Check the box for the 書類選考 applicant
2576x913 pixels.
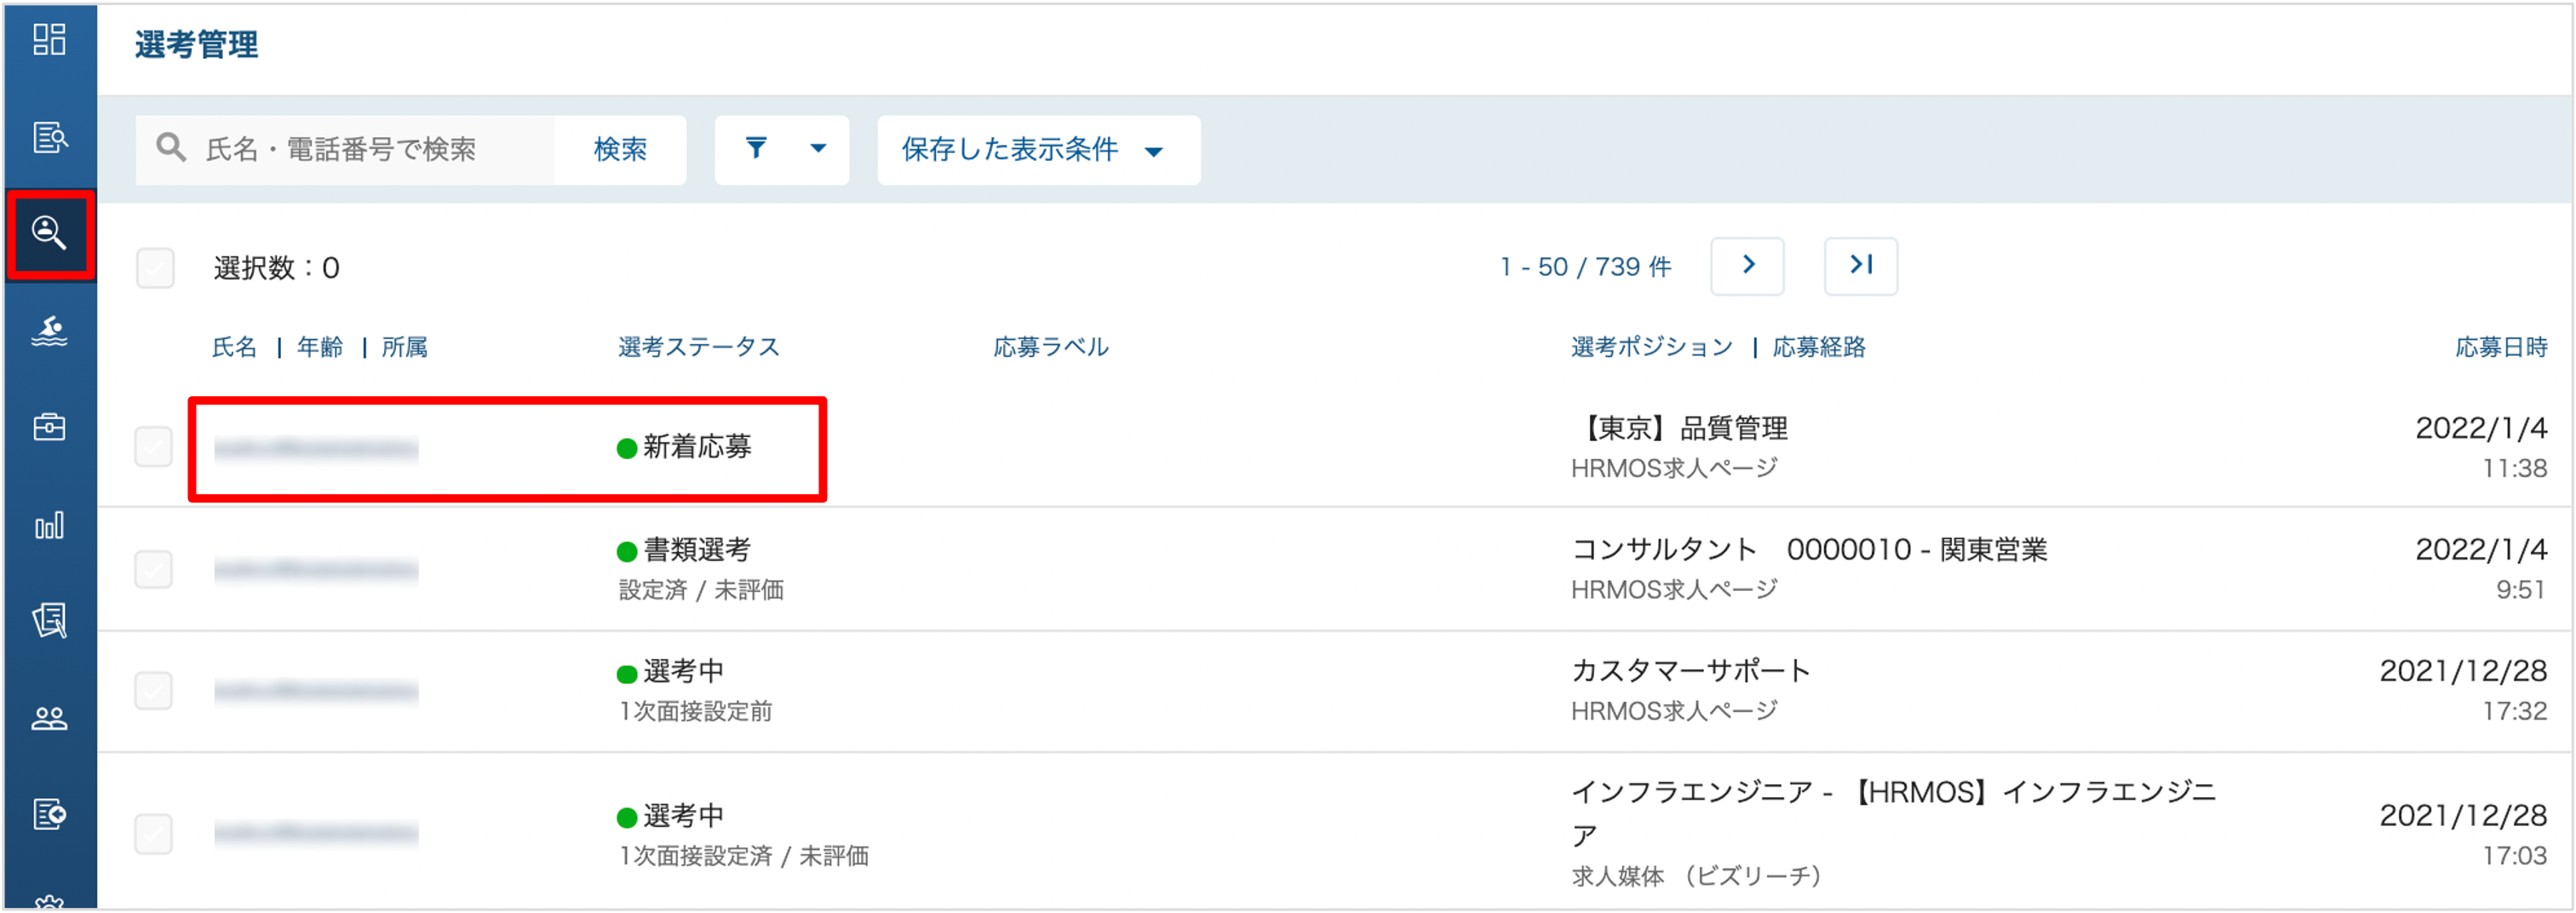point(154,569)
